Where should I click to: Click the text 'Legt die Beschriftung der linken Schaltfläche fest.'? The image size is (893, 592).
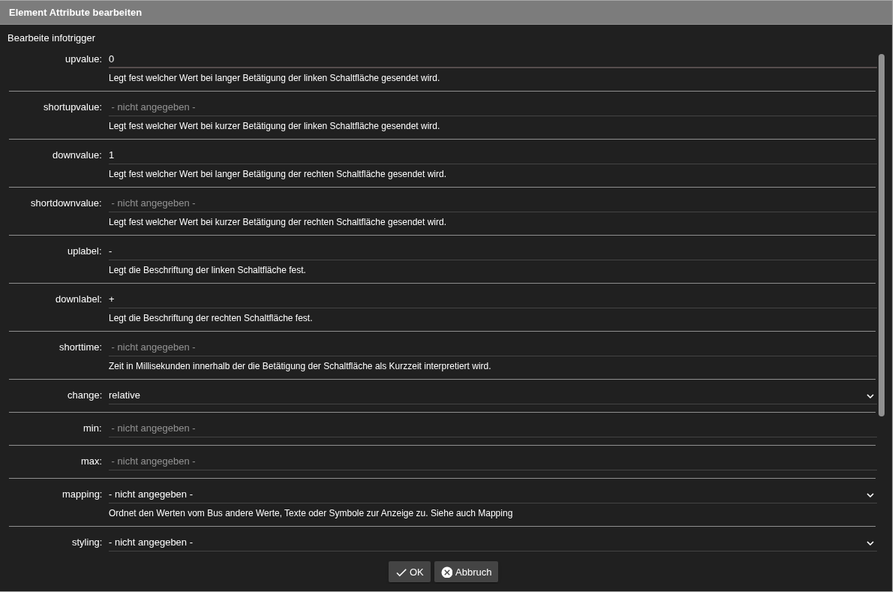[x=207, y=270]
